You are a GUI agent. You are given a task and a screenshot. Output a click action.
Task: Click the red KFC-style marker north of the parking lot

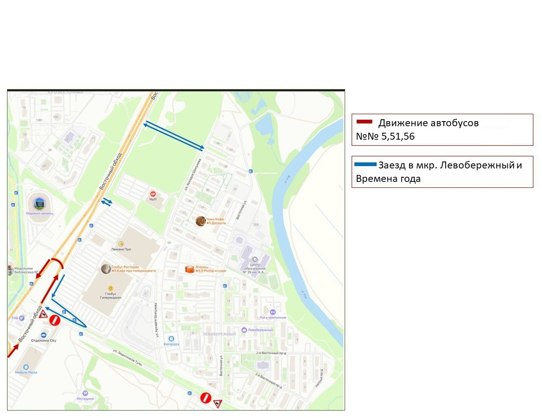click(x=153, y=194)
